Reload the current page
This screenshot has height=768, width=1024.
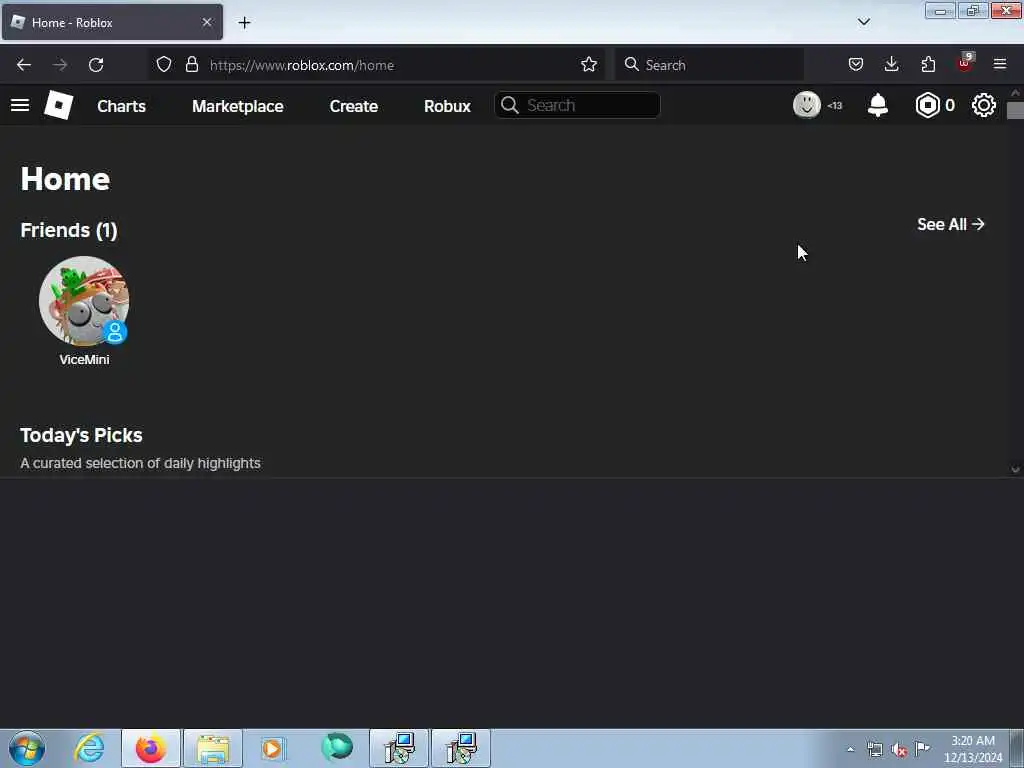click(96, 65)
